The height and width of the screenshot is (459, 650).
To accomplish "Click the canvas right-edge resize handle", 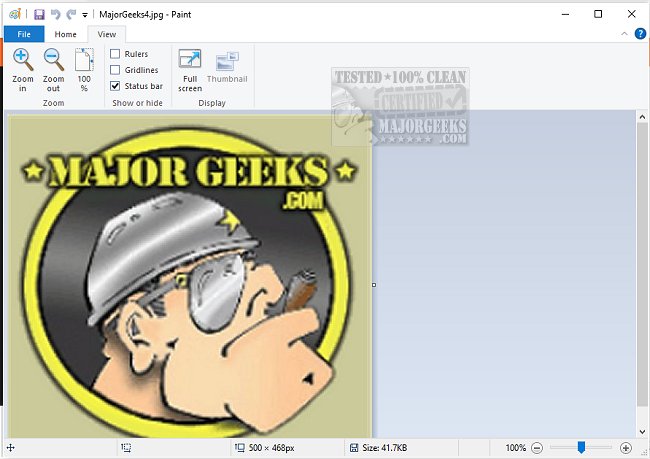I will (374, 285).
